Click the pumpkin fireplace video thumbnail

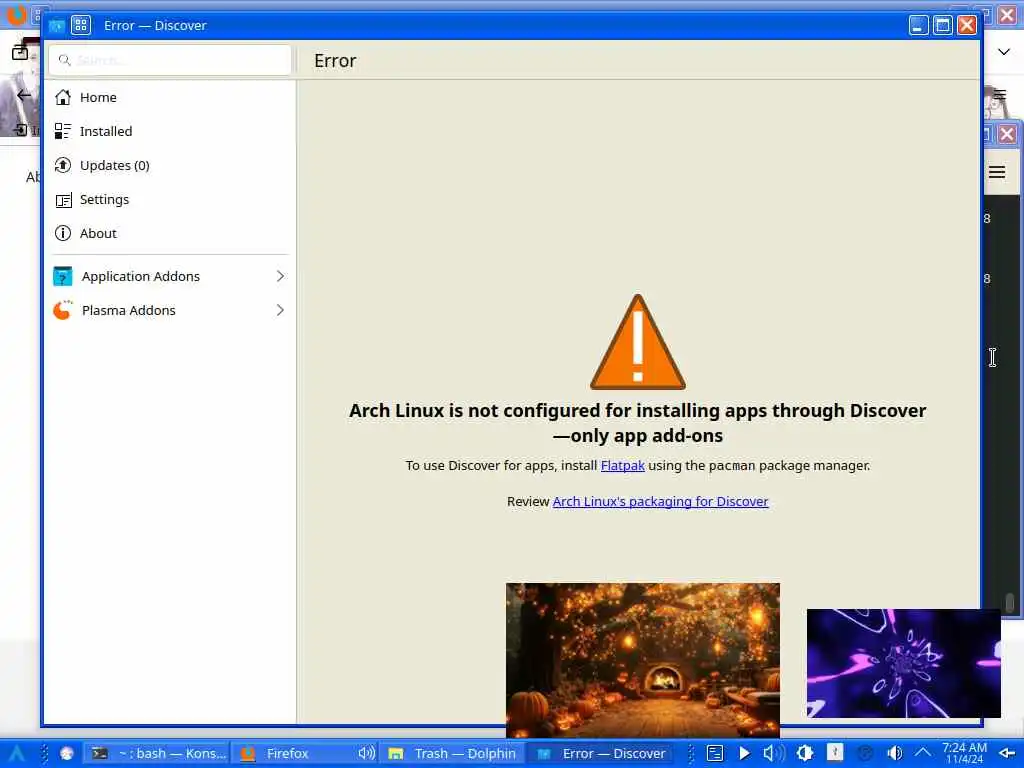tap(643, 660)
